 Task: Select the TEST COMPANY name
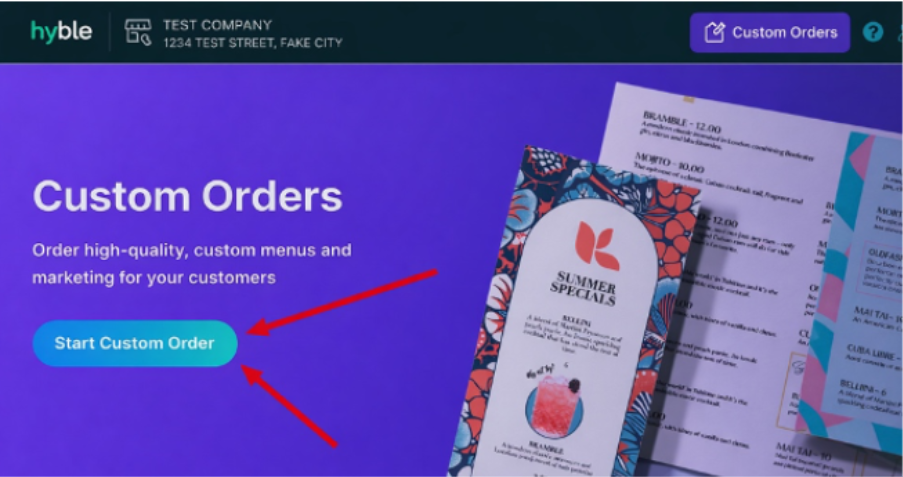[x=217, y=25]
